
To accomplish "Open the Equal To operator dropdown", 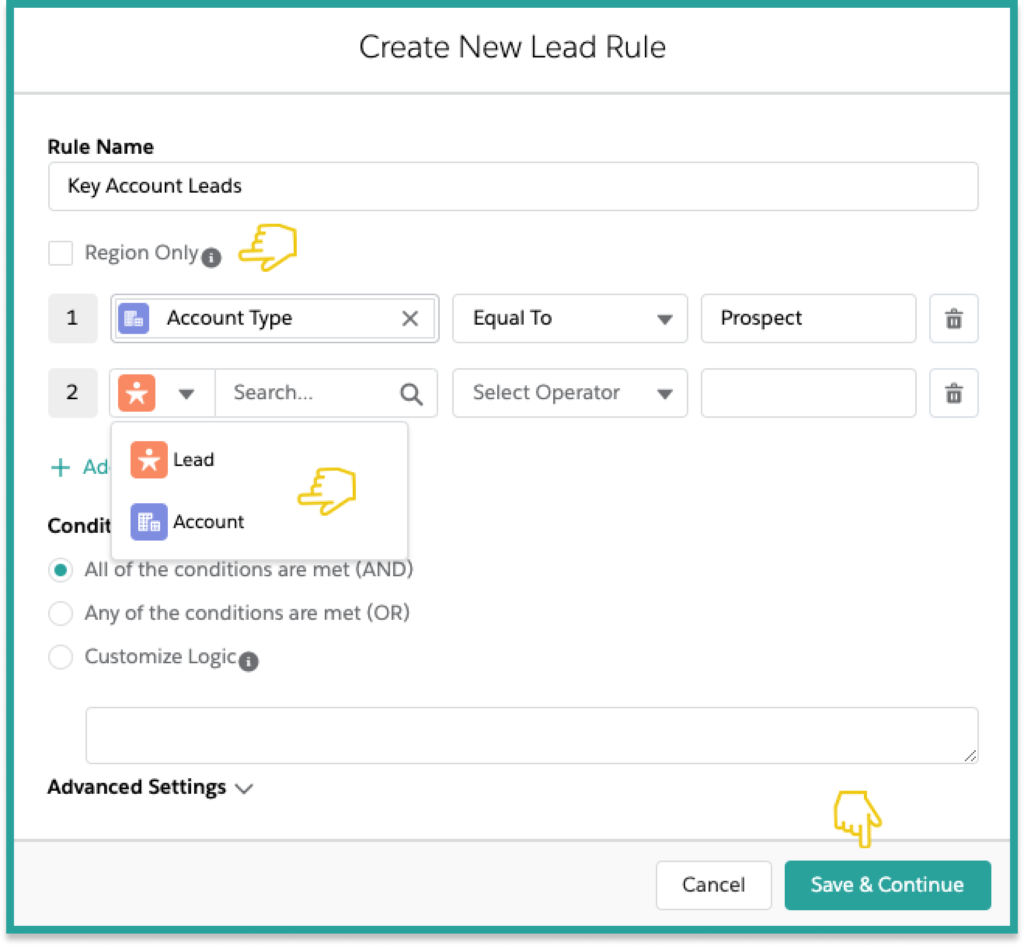I will click(x=569, y=319).
